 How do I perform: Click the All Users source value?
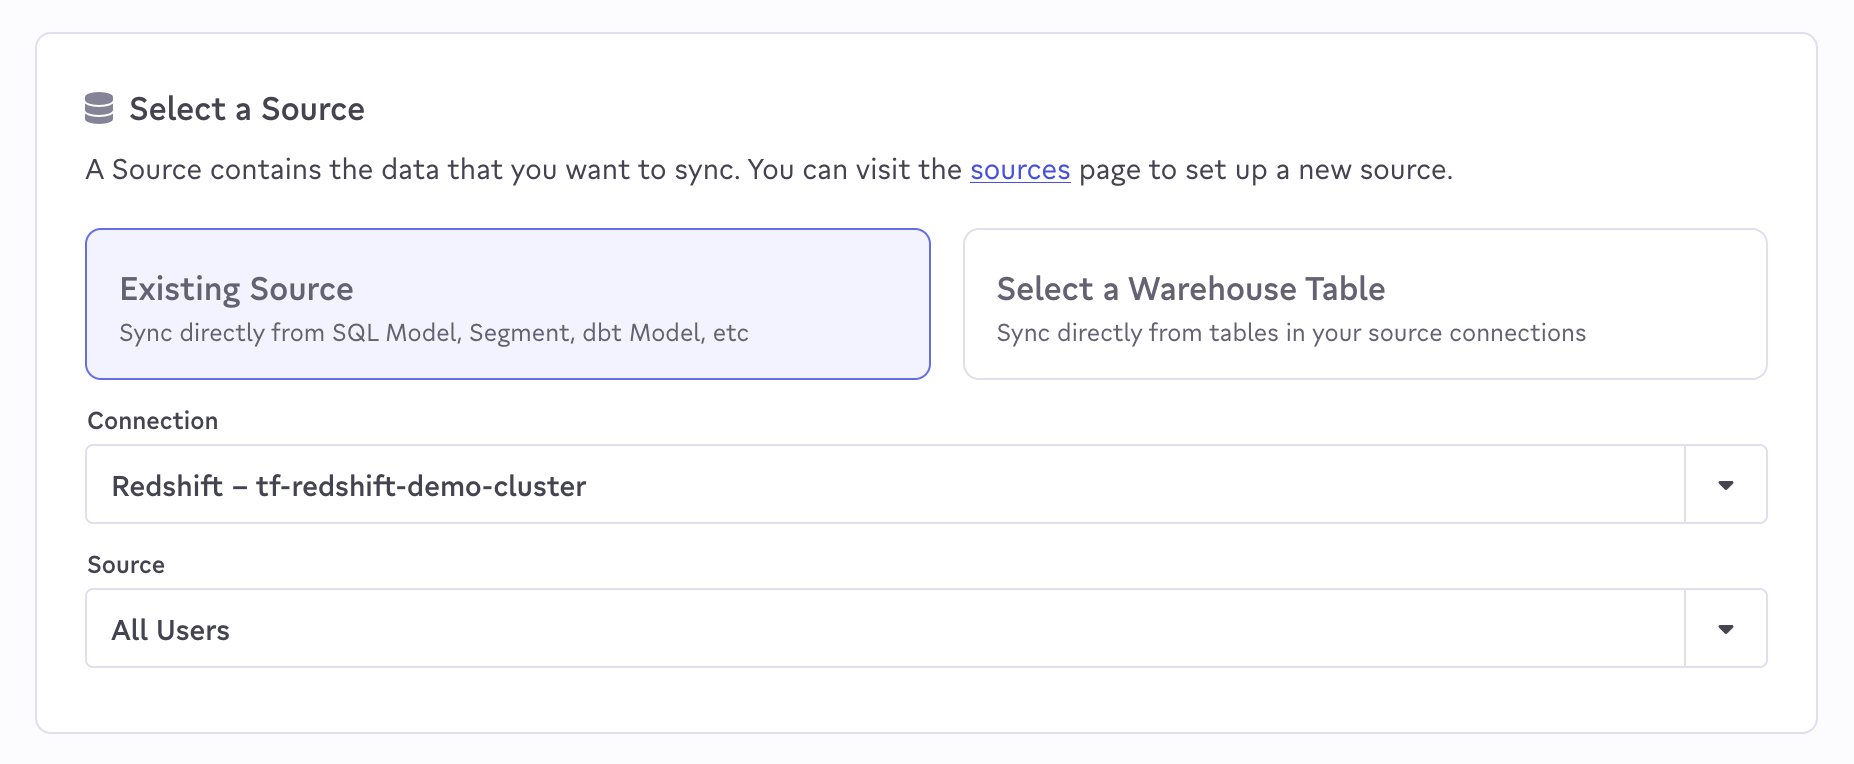[171, 630]
